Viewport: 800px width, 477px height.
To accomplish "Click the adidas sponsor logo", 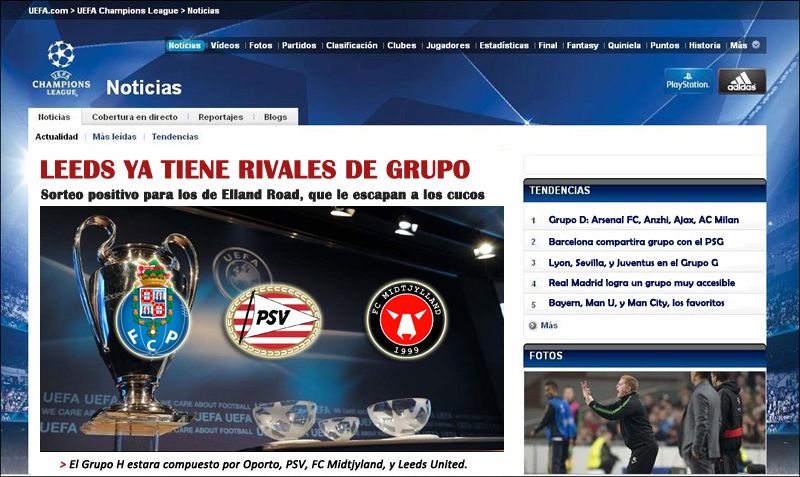I will pyautogui.click(x=742, y=81).
